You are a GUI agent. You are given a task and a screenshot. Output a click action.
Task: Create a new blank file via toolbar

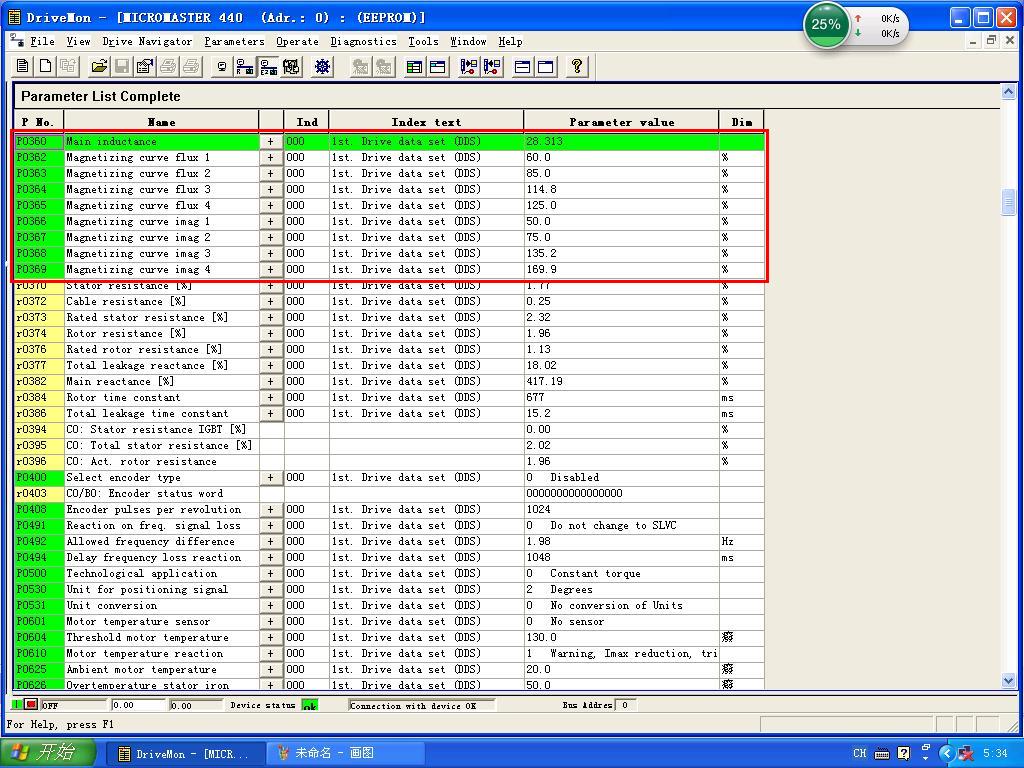click(x=46, y=66)
